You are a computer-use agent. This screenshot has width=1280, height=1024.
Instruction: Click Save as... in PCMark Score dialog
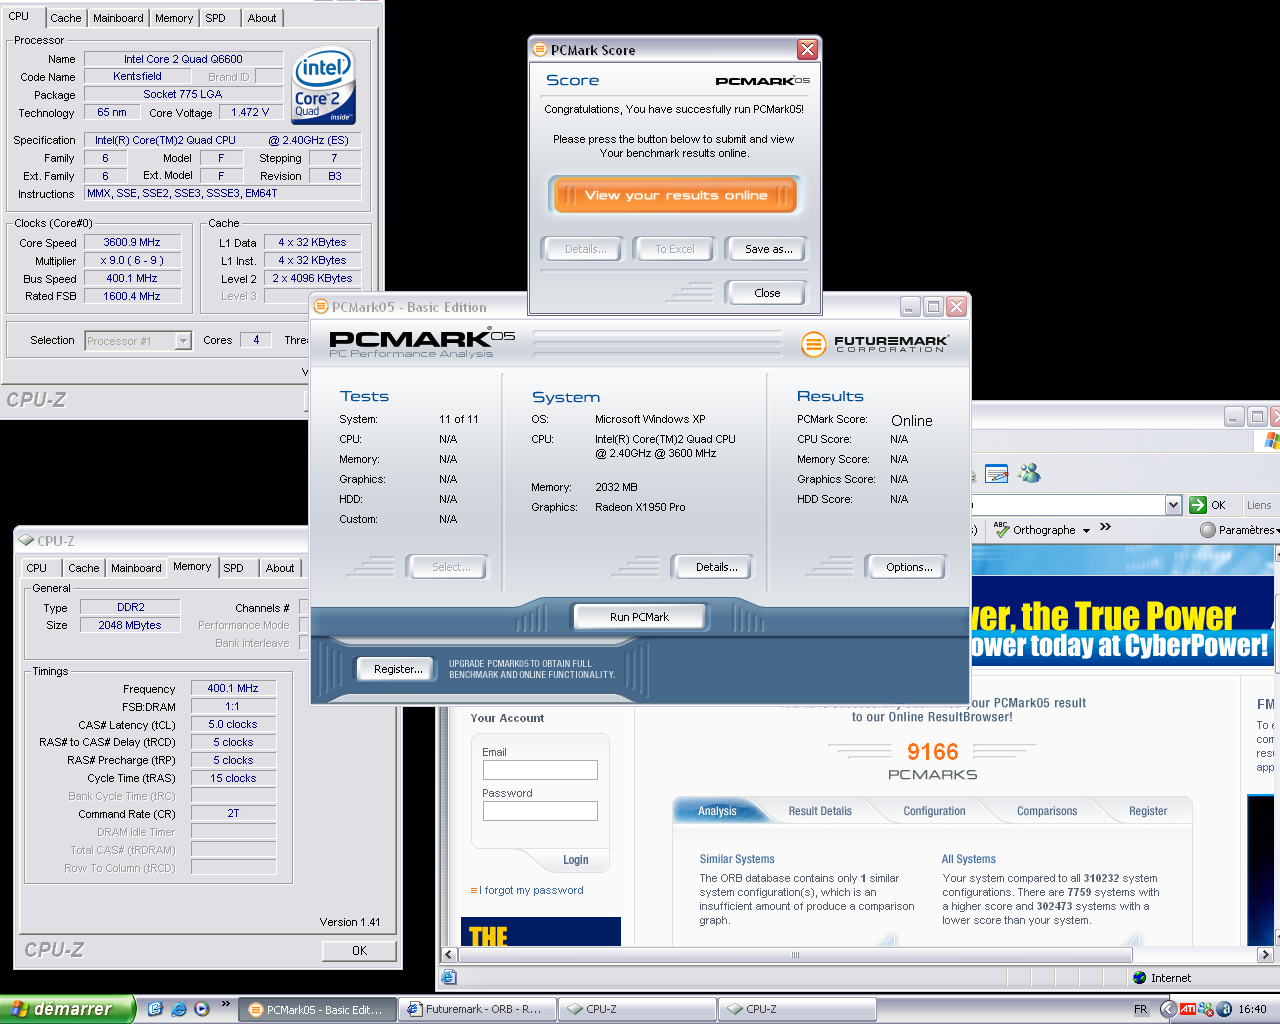[768, 249]
